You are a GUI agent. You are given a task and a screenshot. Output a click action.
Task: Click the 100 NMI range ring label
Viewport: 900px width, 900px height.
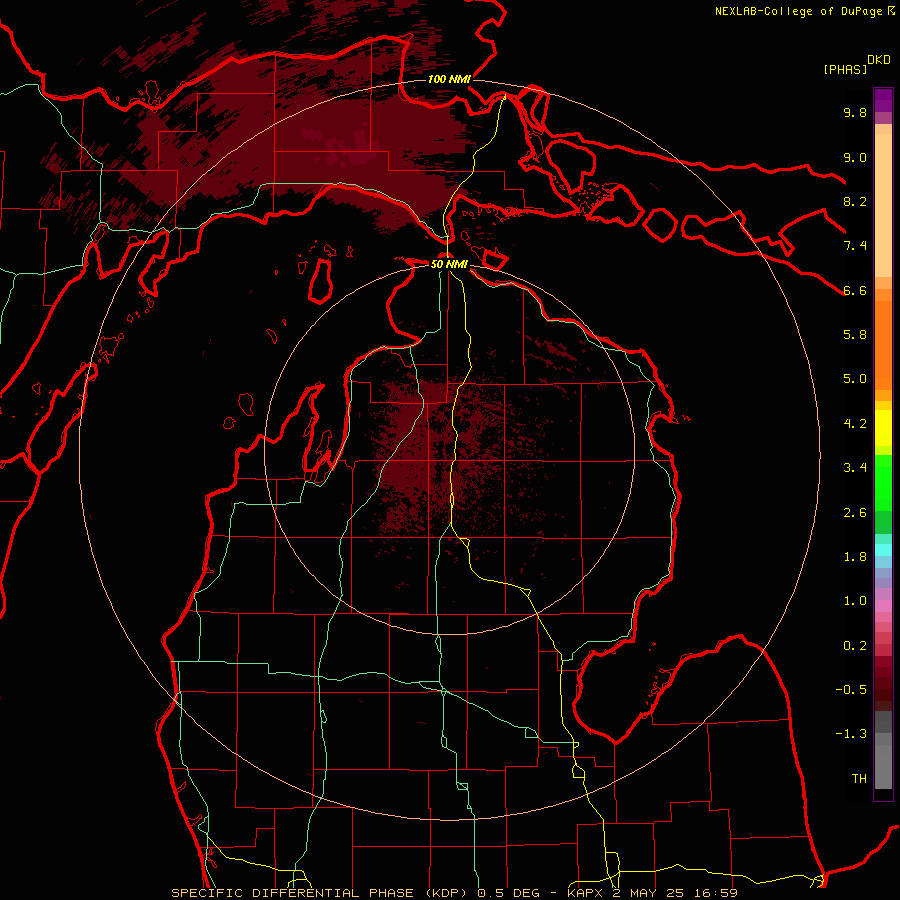449,79
